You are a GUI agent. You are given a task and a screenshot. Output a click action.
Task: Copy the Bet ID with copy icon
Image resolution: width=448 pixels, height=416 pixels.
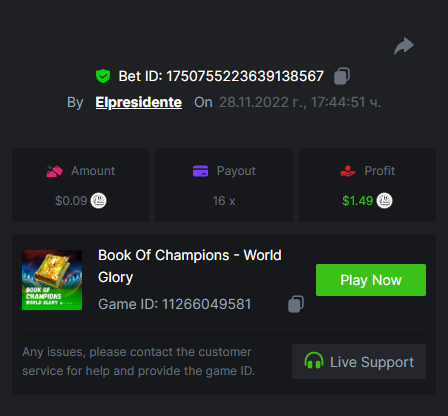pos(342,76)
